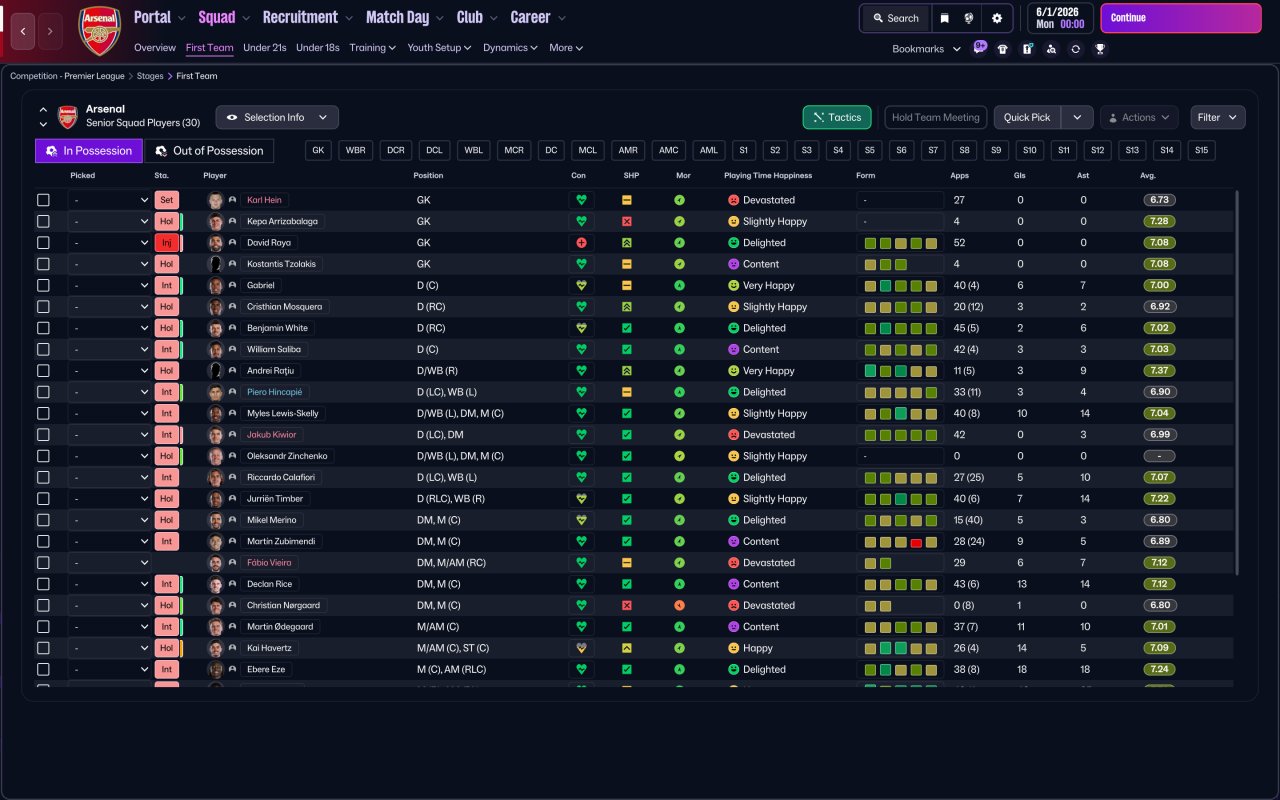
Task: Open Benjamin White's Picked position dropdown
Action: [109, 328]
